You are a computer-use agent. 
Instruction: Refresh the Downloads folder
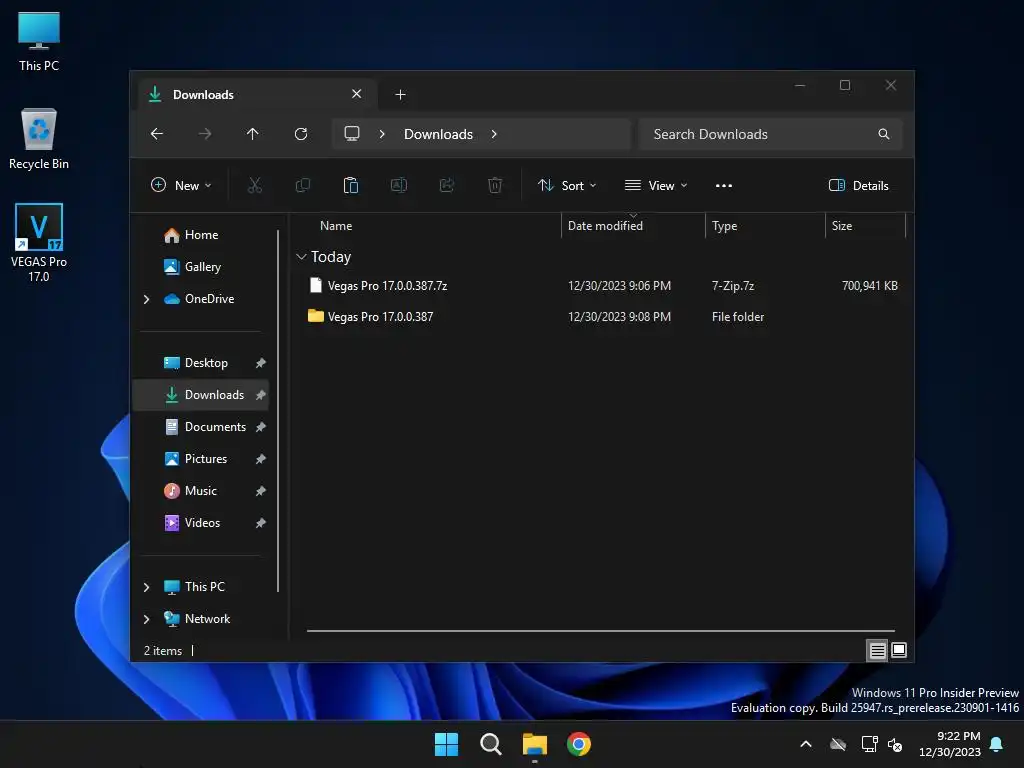(x=301, y=134)
